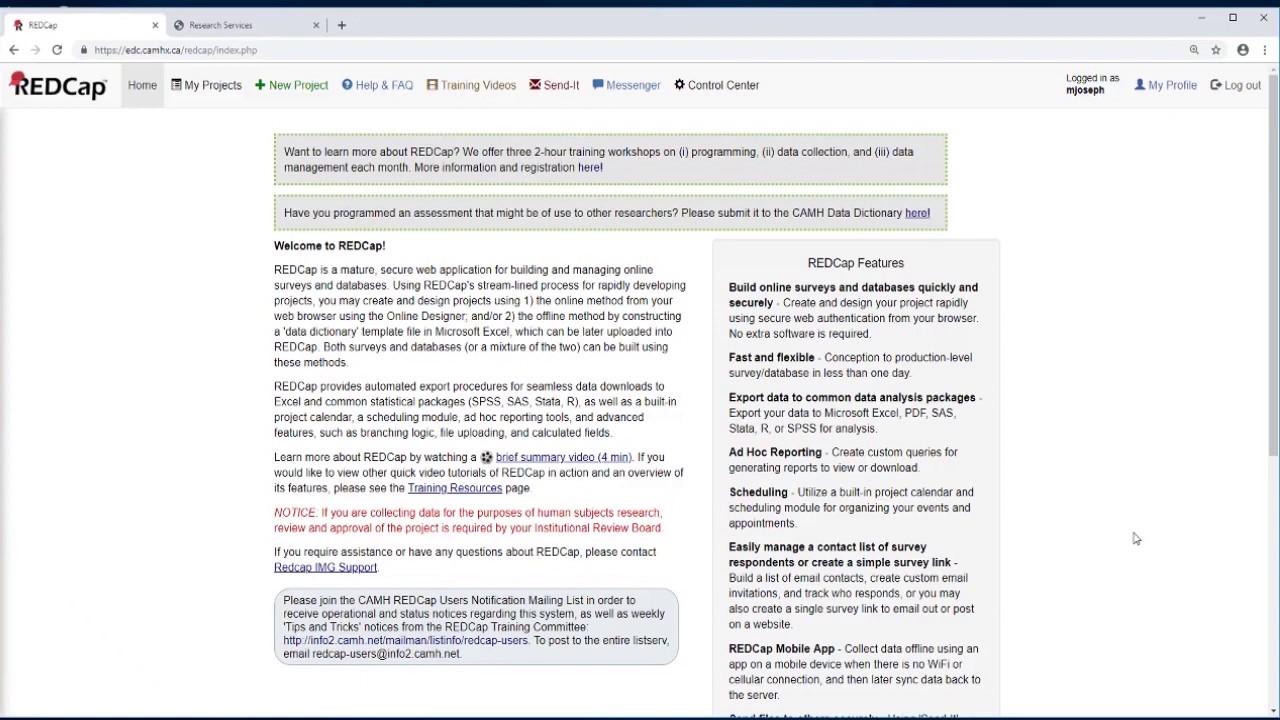Open the Chrome three-dot menu
This screenshot has height=720, width=1280.
coord(1265,50)
